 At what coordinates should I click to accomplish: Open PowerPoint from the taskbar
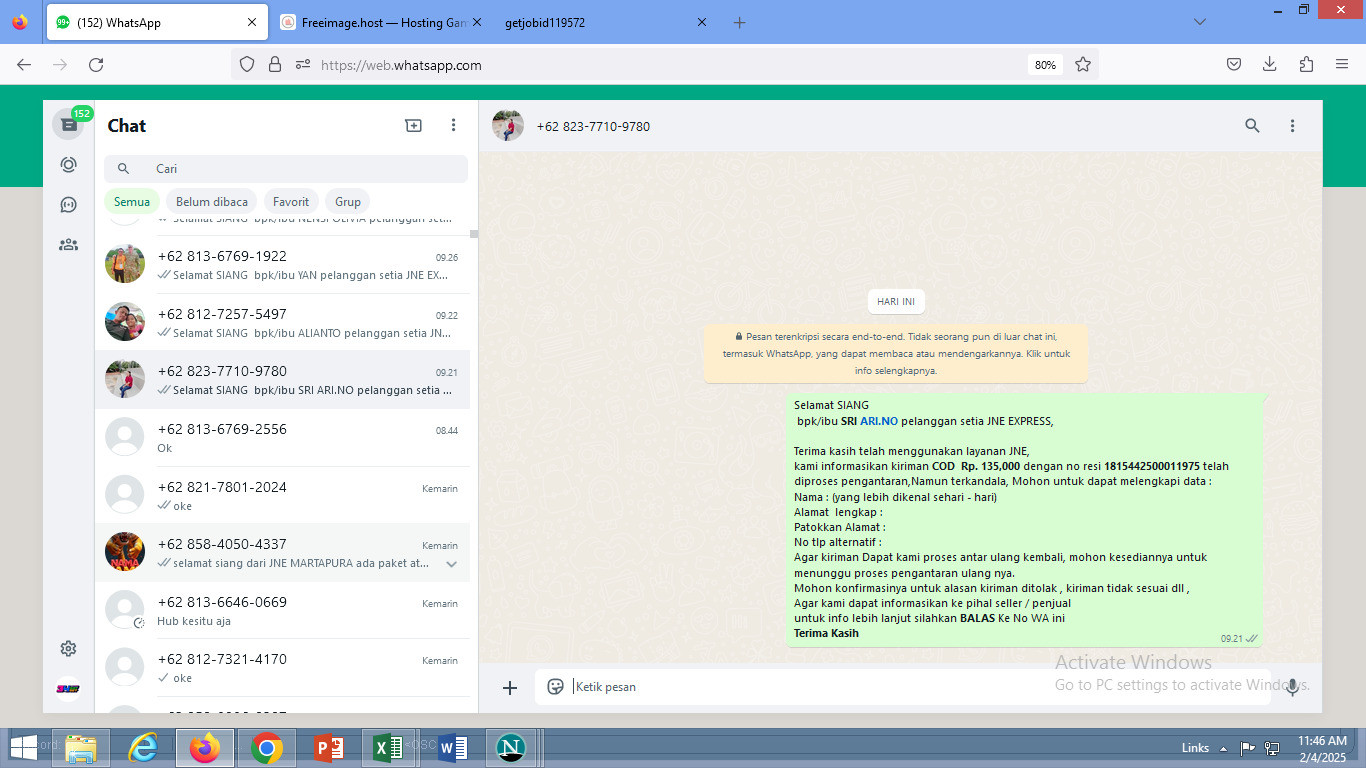click(328, 748)
